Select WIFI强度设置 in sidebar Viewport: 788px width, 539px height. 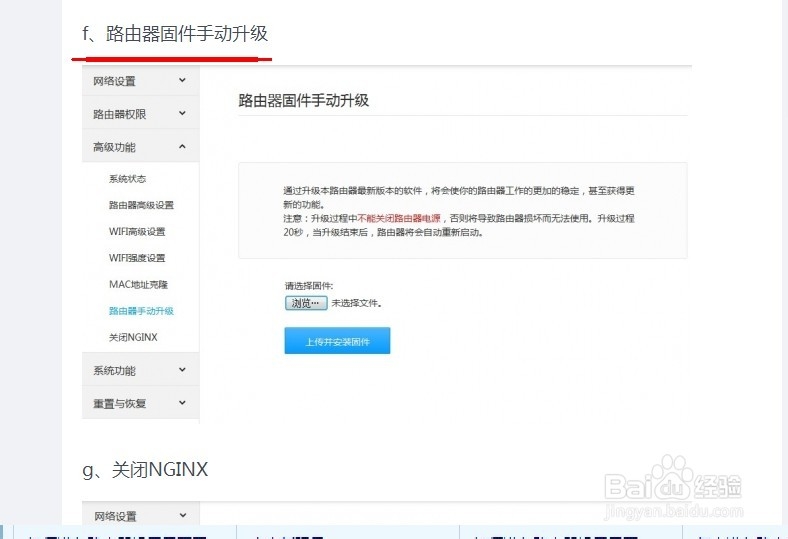(x=137, y=258)
